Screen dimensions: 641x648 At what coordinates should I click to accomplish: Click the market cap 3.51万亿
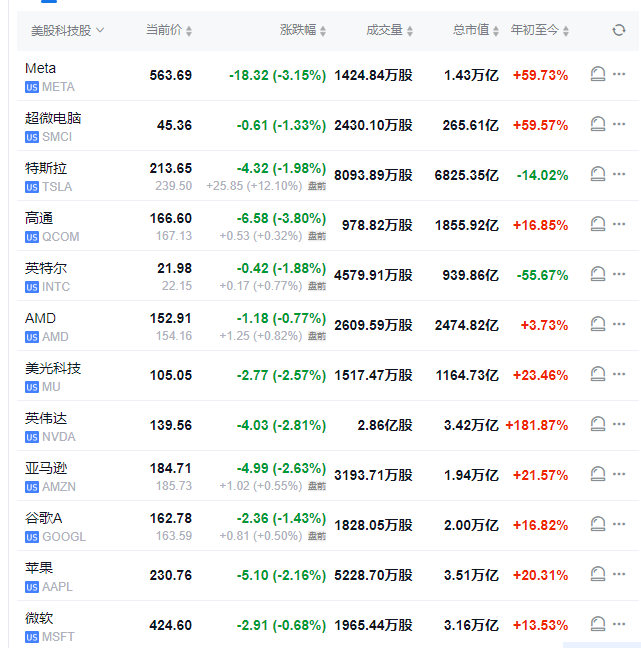click(x=471, y=575)
